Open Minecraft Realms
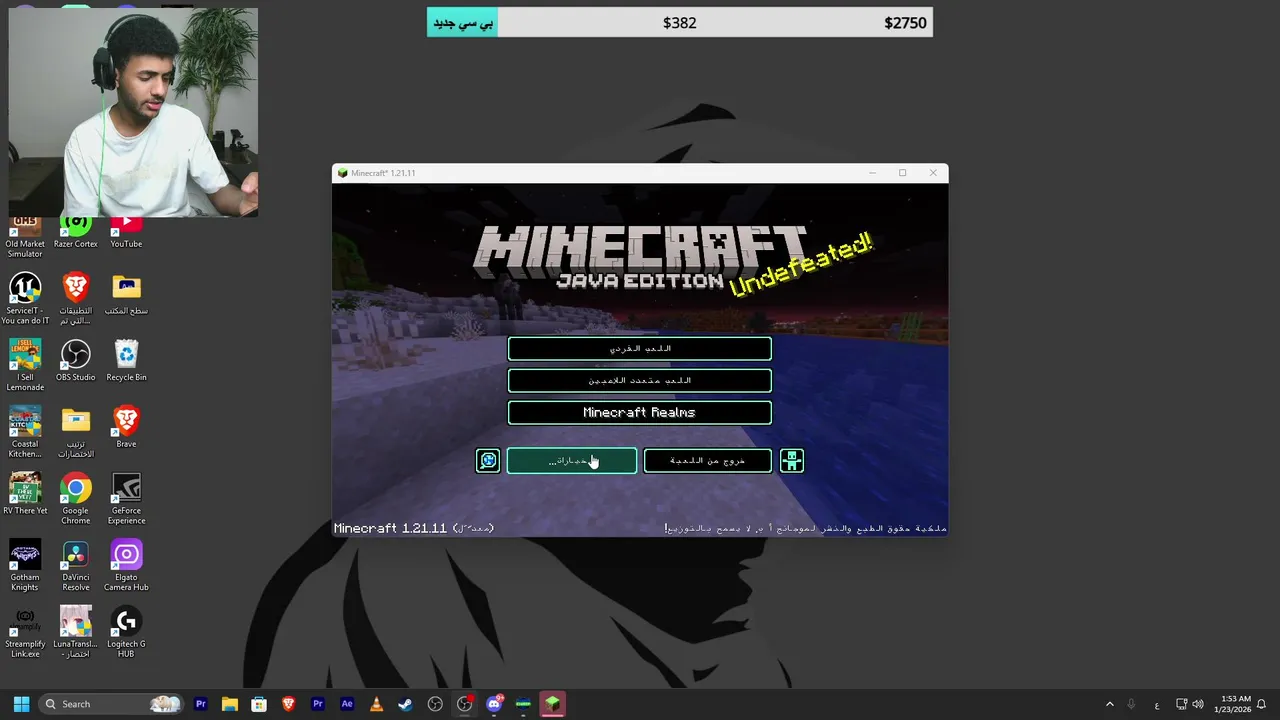1280x720 pixels. 639,412
